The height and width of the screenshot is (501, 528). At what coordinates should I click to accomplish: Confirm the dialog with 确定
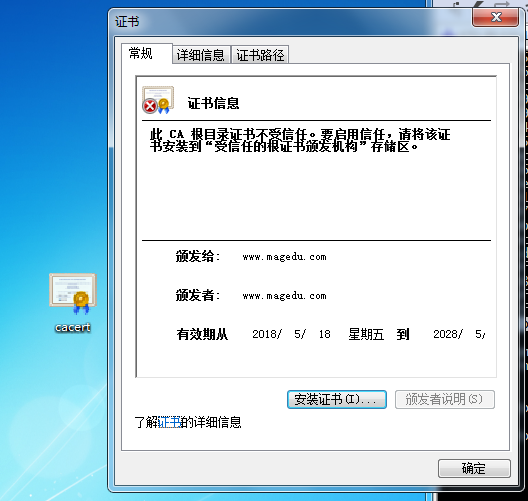point(474,468)
